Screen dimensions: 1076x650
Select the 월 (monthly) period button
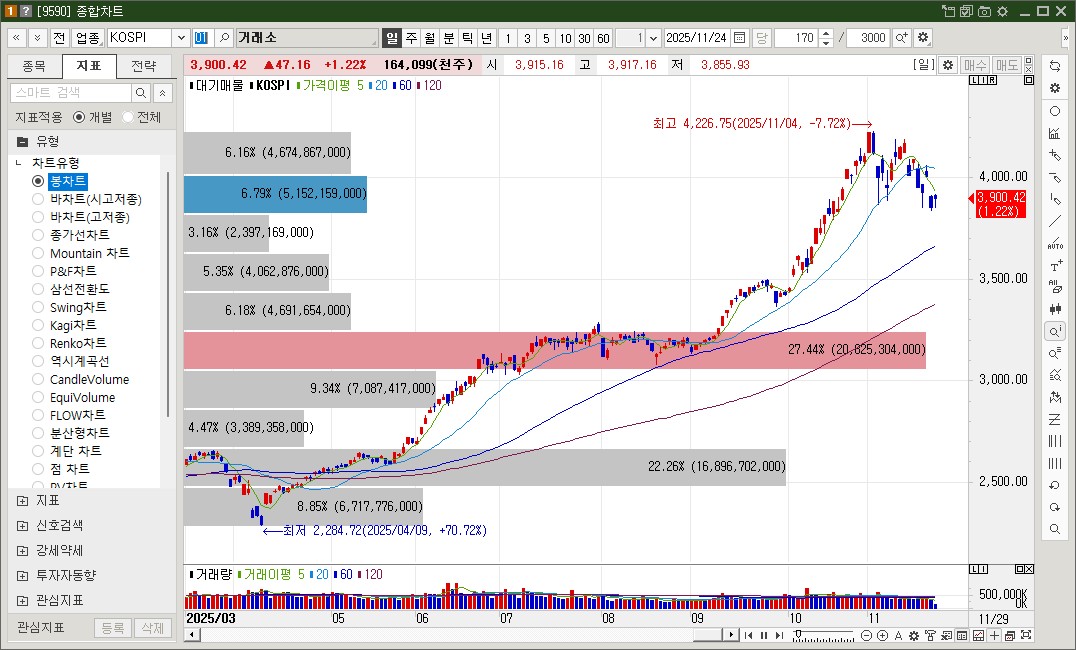pos(430,38)
